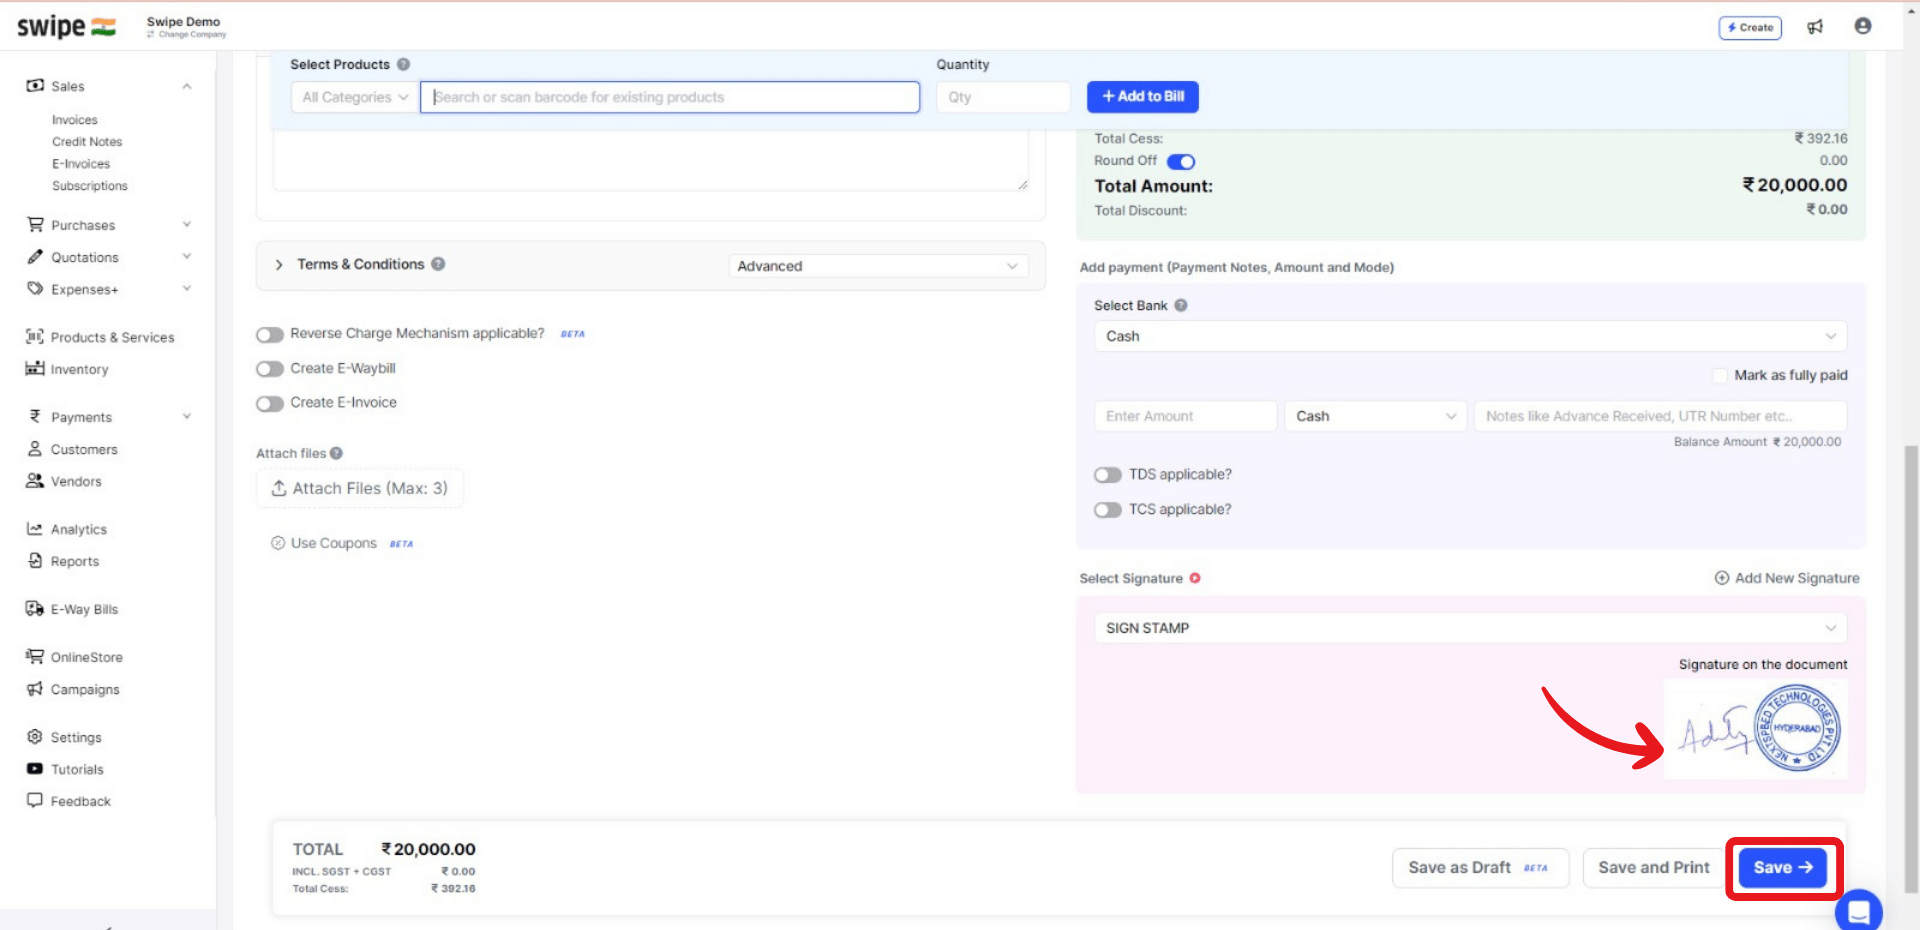The height and width of the screenshot is (930, 1920).
Task: Click the payment notes field
Action: [x=1660, y=416]
